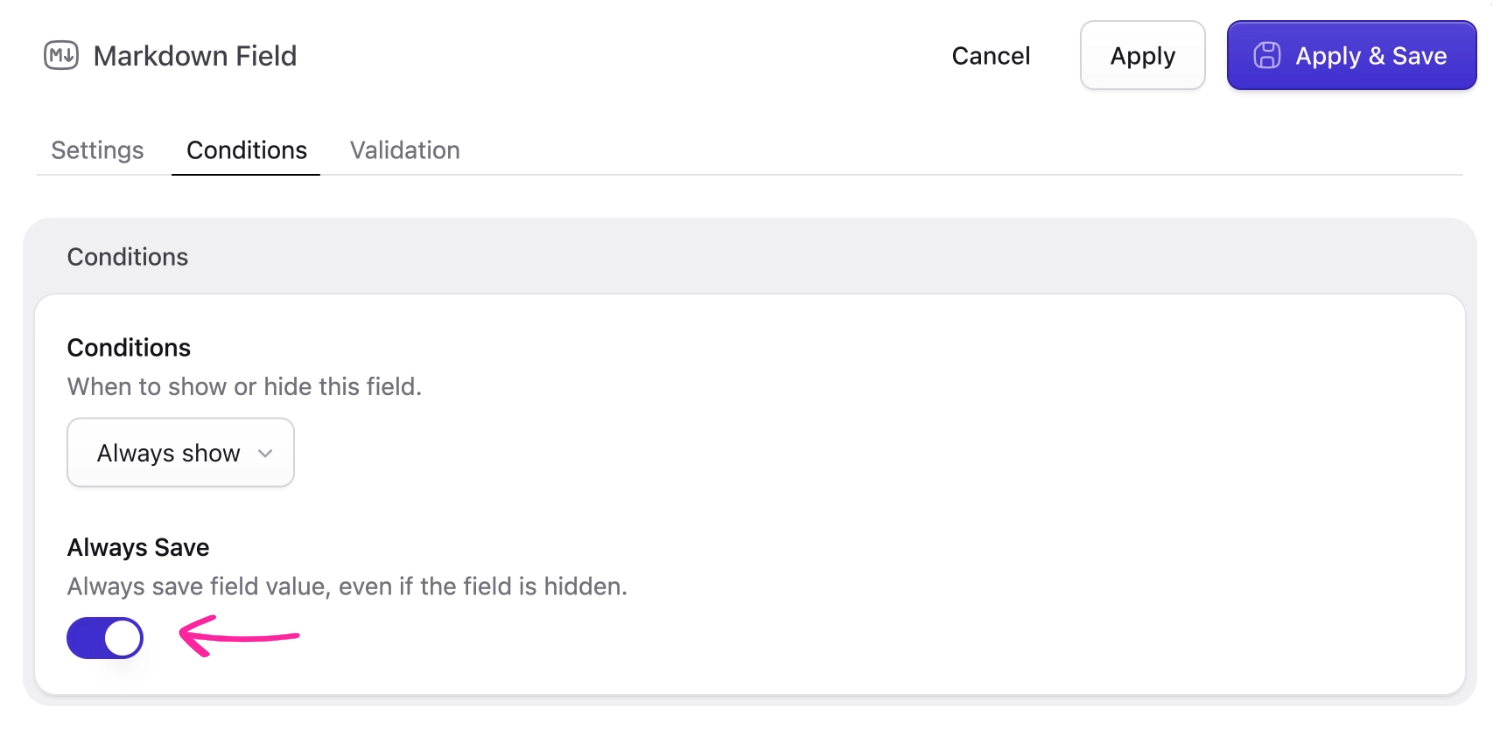Click the bold "Conditions" field label
Screen dimensions: 1500x732
129,348
